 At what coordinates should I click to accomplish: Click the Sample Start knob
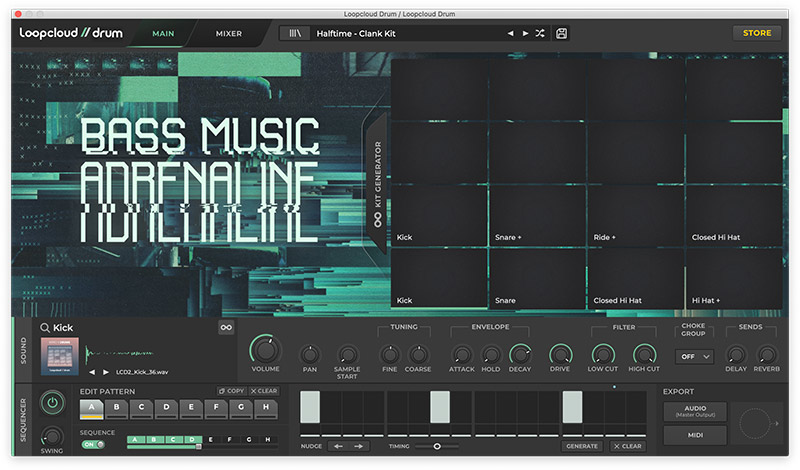(347, 354)
